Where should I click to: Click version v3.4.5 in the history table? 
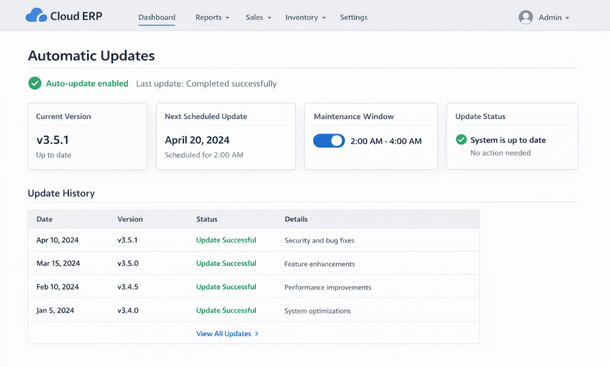128,287
